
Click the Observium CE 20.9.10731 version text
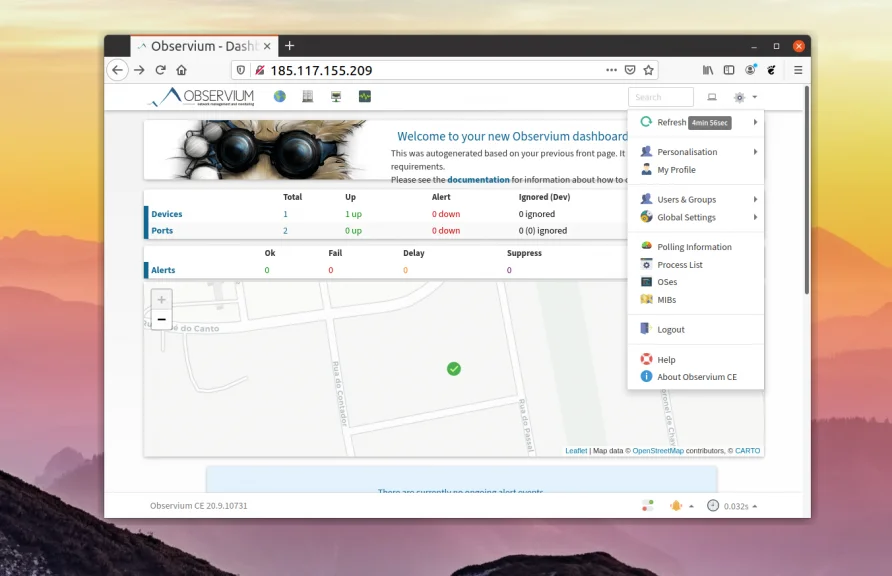pyautogui.click(x=199, y=505)
